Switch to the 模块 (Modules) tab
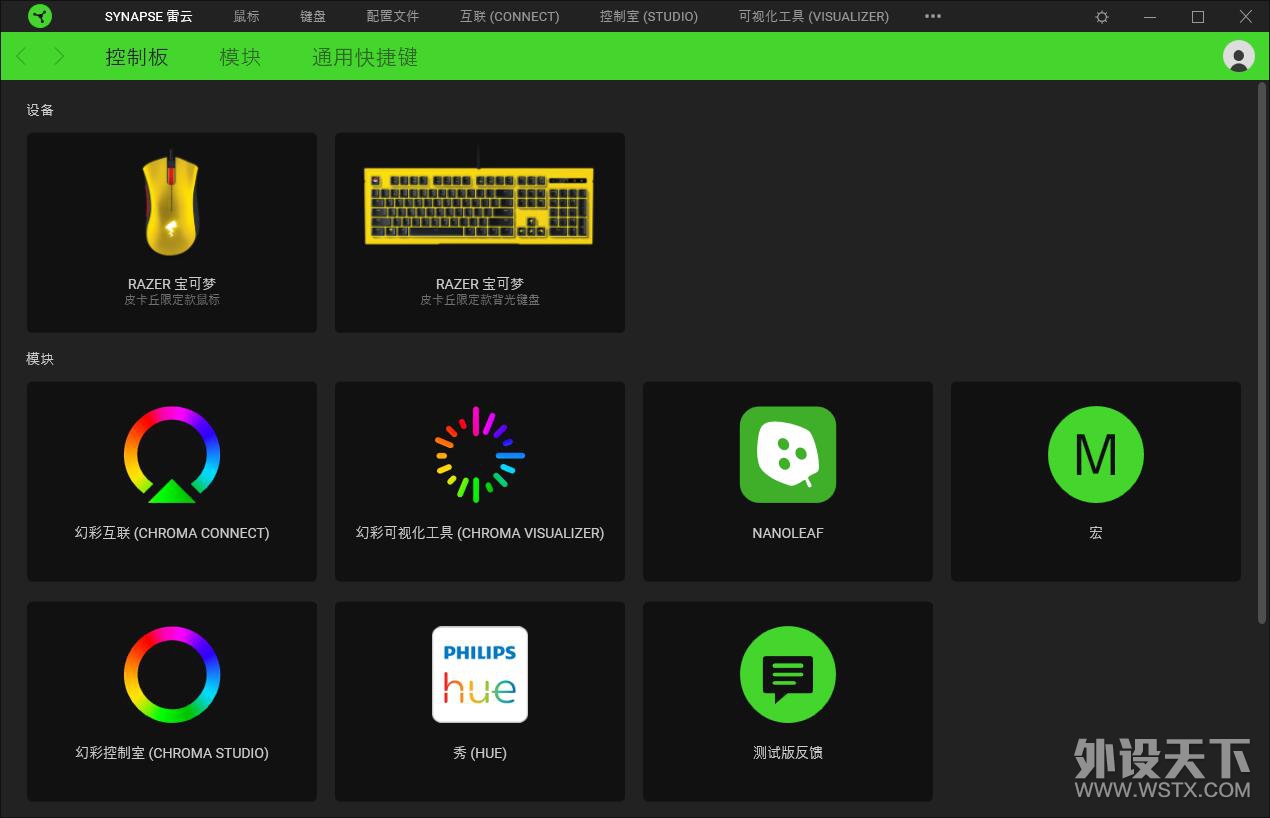The height and width of the screenshot is (818, 1270). coord(240,57)
